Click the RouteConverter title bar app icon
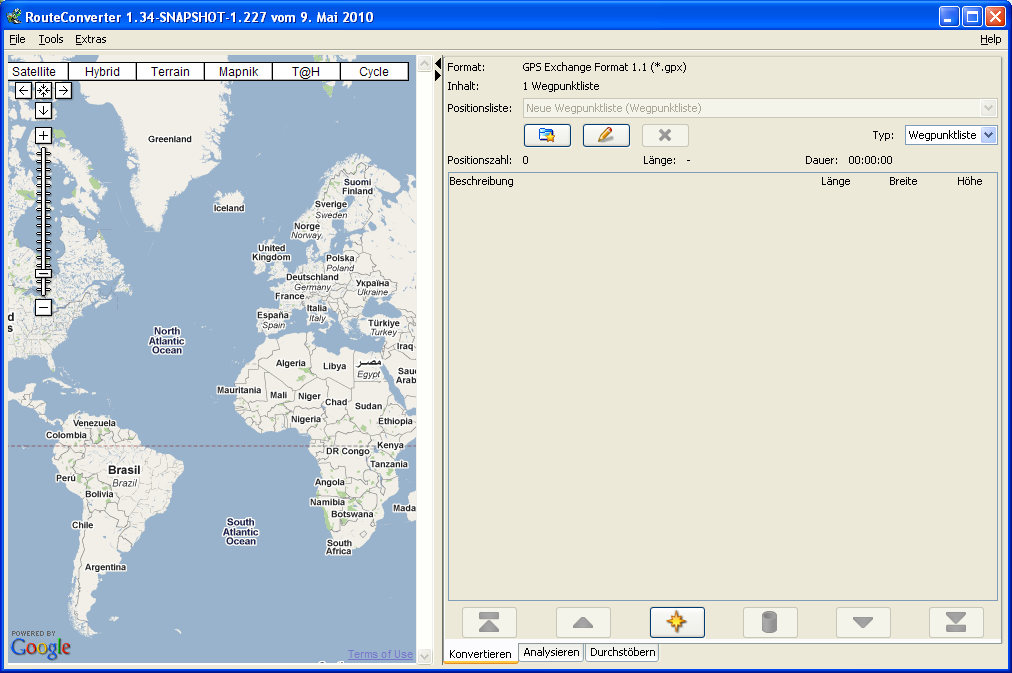The width and height of the screenshot is (1012, 673). pyautogui.click(x=14, y=16)
